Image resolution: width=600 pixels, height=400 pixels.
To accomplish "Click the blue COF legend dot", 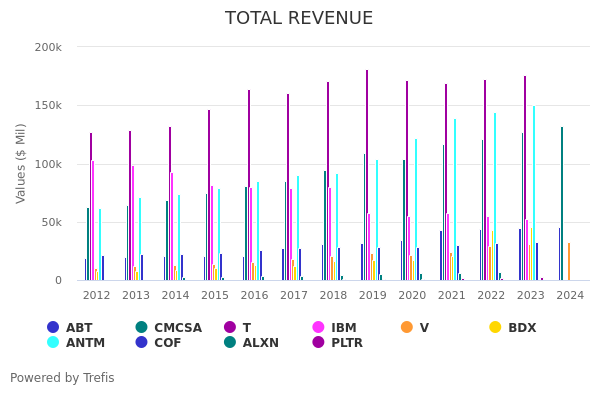I will click(x=141, y=343).
